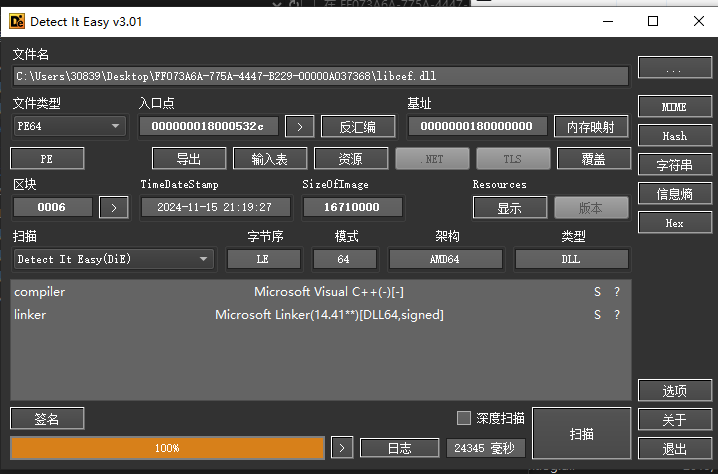This screenshot has height=474, width=718.
Task: Click the compiler row label
Action: pyautogui.click(x=39, y=292)
